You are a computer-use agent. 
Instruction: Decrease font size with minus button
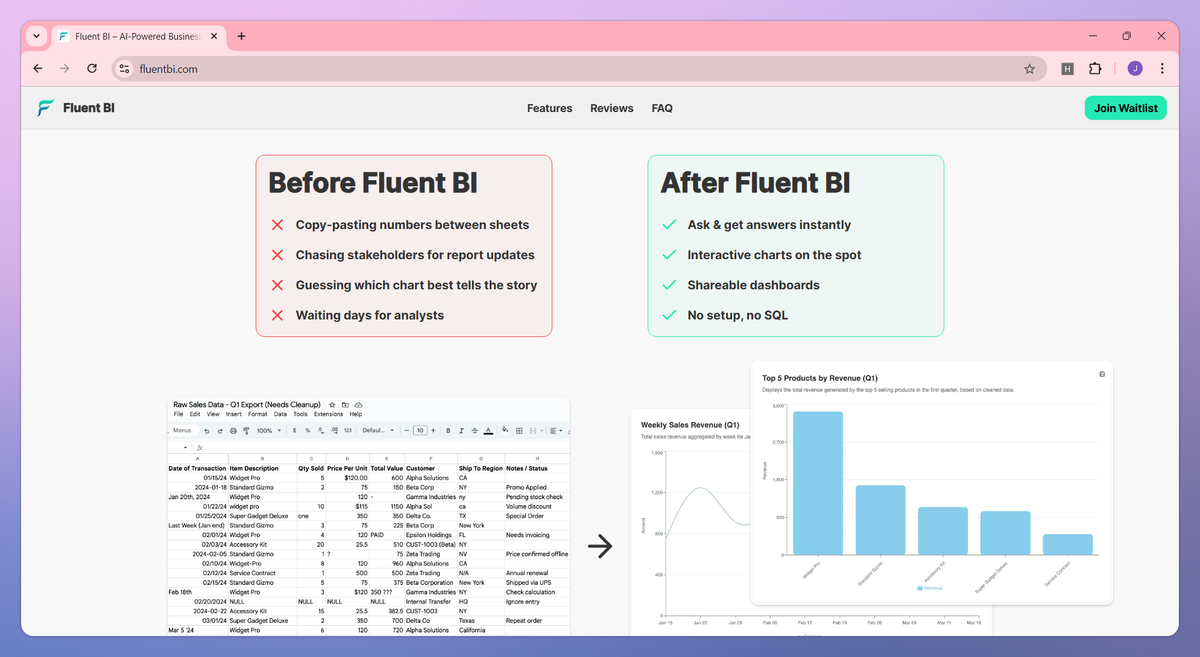[406, 431]
